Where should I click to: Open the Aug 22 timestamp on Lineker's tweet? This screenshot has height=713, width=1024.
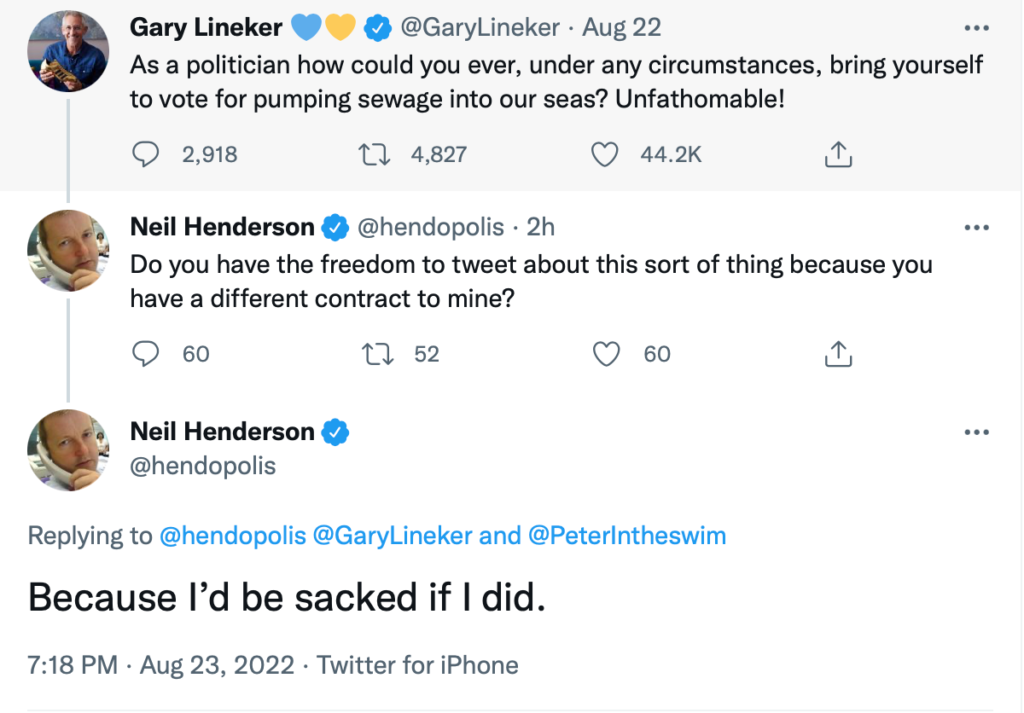[x=622, y=28]
